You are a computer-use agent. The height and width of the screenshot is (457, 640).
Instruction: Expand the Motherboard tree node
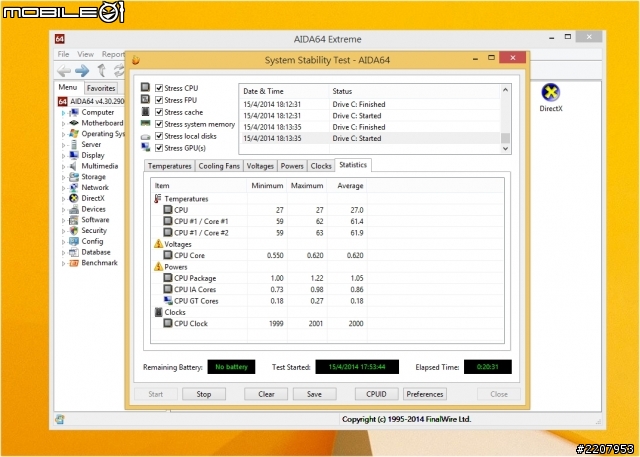coord(63,123)
